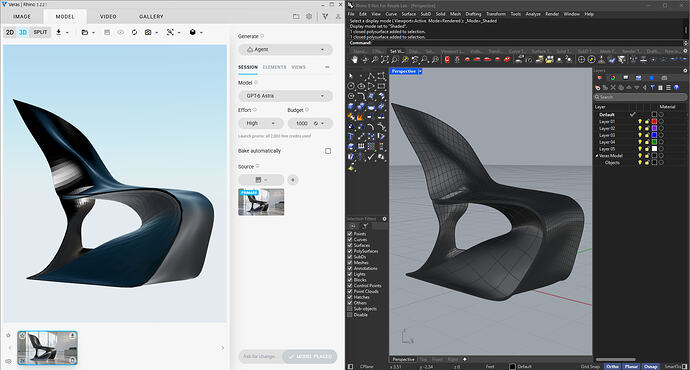Open the Source type dropdown

tap(261, 180)
